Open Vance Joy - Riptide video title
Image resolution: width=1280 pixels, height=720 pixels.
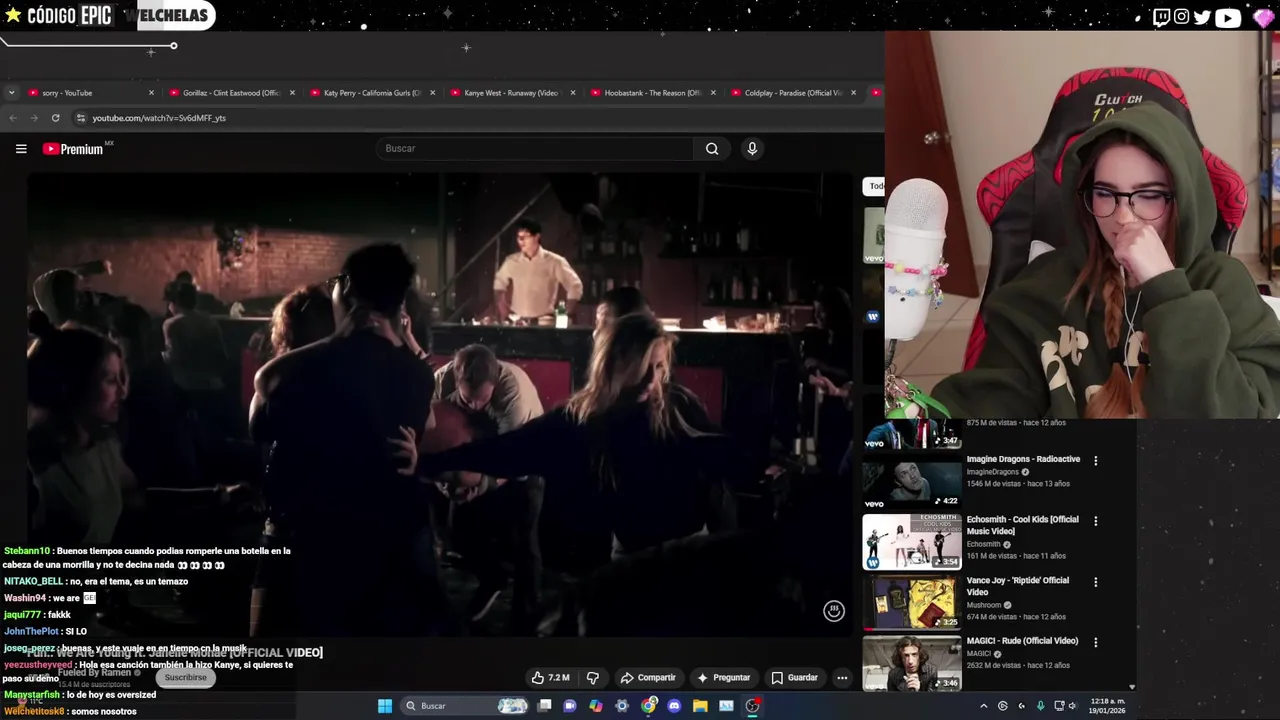[x=1017, y=586]
